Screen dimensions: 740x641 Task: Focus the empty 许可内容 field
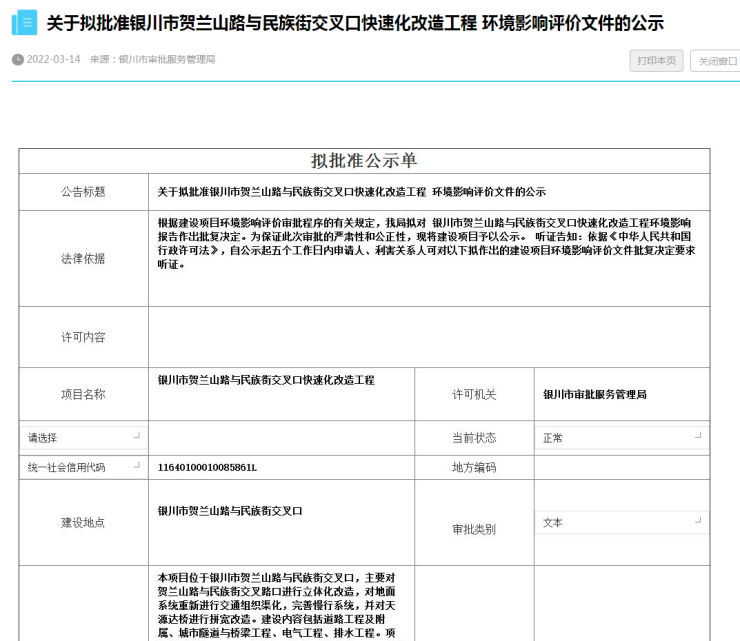428,337
